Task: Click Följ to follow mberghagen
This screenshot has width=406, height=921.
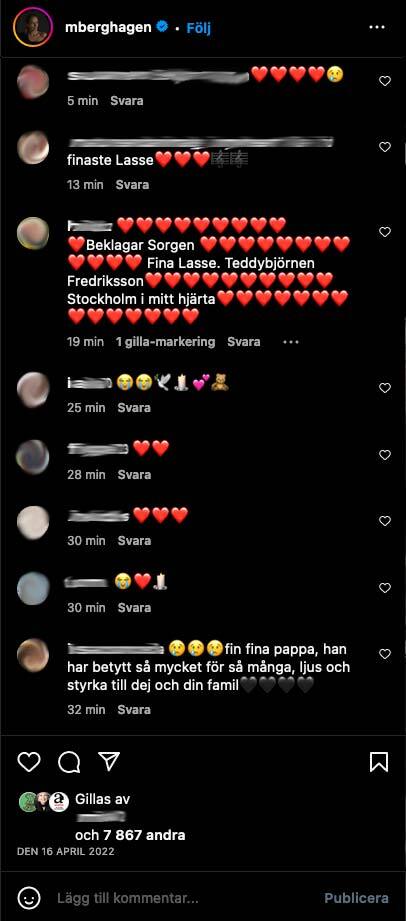Action: [199, 28]
